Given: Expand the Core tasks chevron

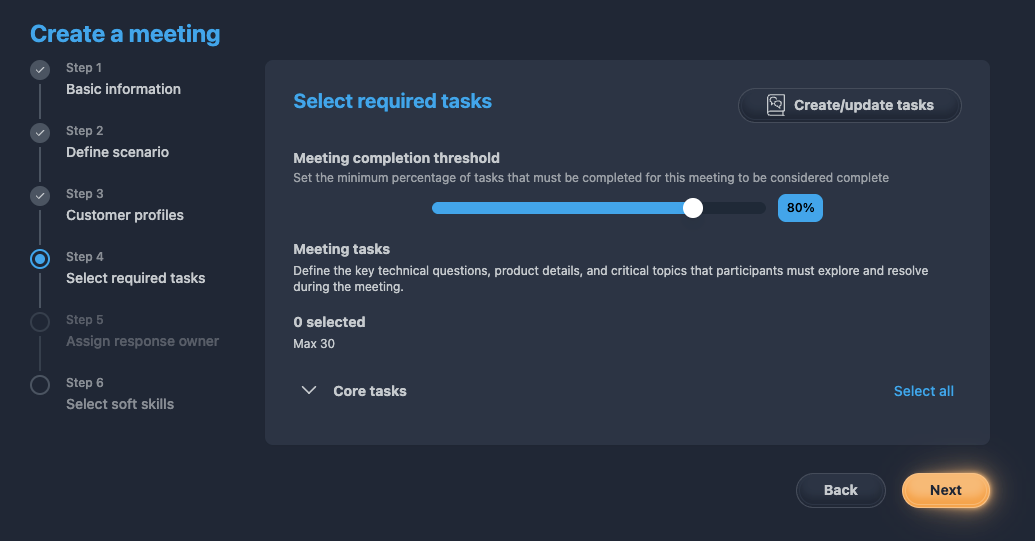Looking at the screenshot, I should pyautogui.click(x=309, y=391).
